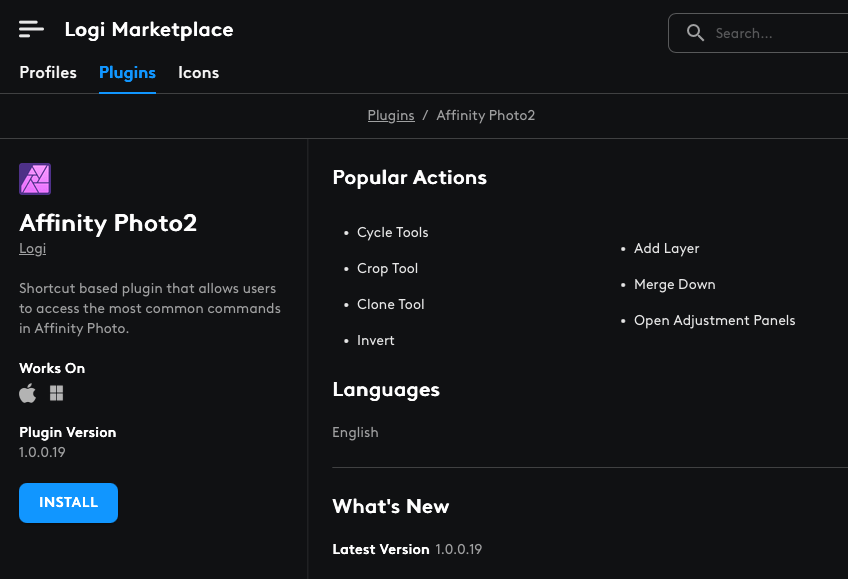Click the Works On label
The image size is (848, 579).
point(52,368)
